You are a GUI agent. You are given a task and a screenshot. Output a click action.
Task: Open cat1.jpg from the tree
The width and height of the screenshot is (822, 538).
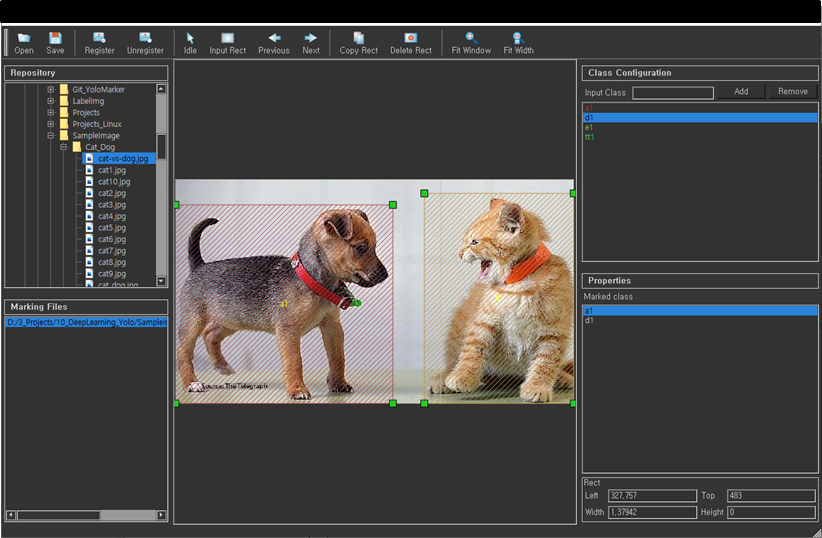tap(112, 170)
